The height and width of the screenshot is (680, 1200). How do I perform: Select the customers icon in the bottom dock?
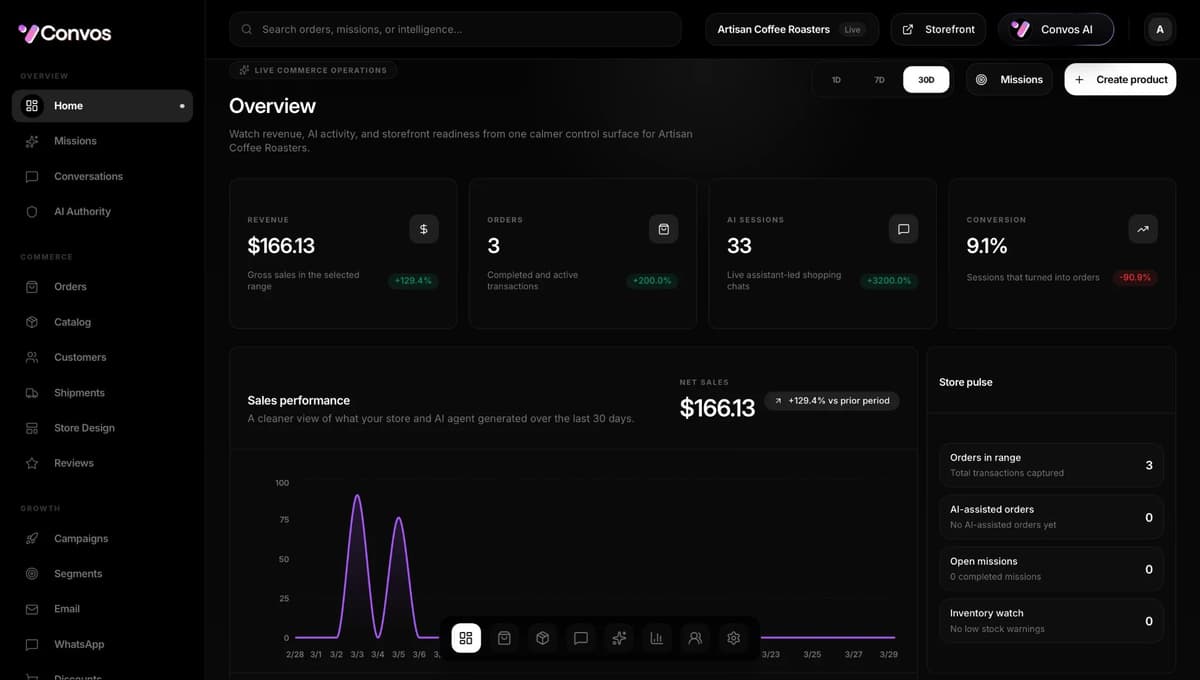pyautogui.click(x=695, y=637)
